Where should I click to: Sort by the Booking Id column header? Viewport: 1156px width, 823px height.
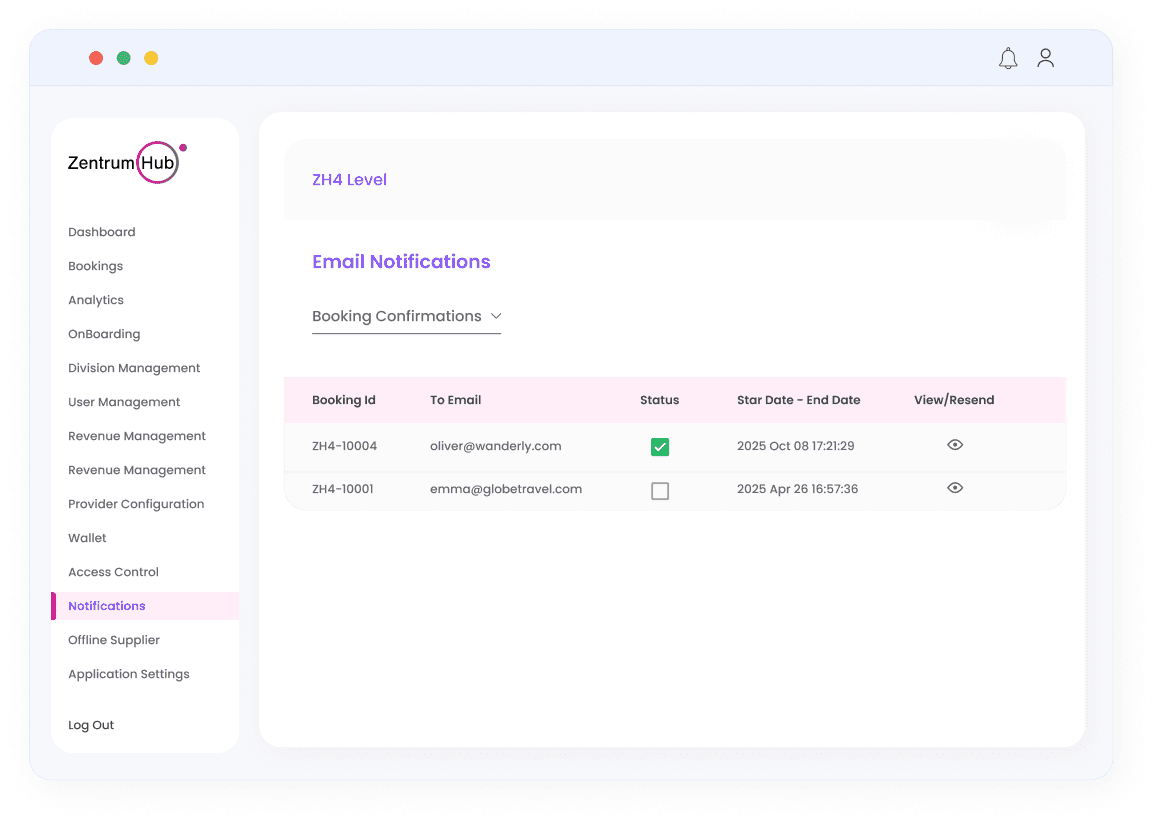click(343, 399)
